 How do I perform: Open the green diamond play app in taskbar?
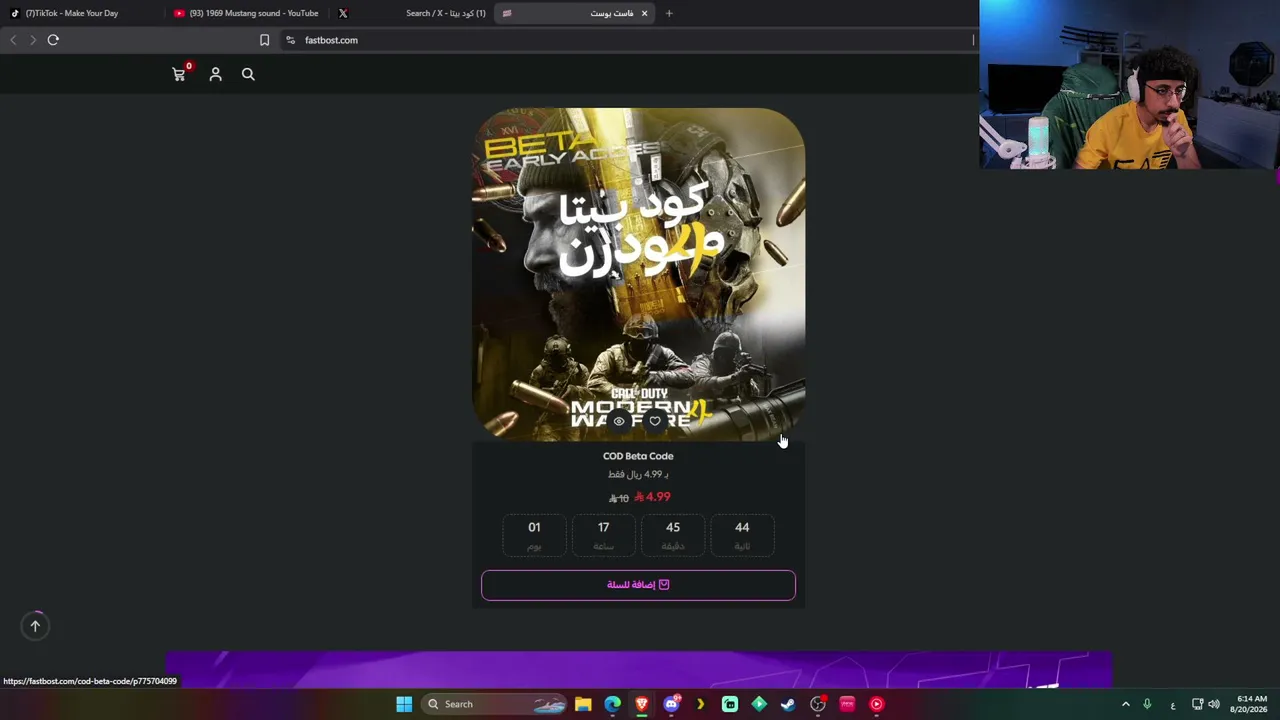pyautogui.click(x=759, y=704)
